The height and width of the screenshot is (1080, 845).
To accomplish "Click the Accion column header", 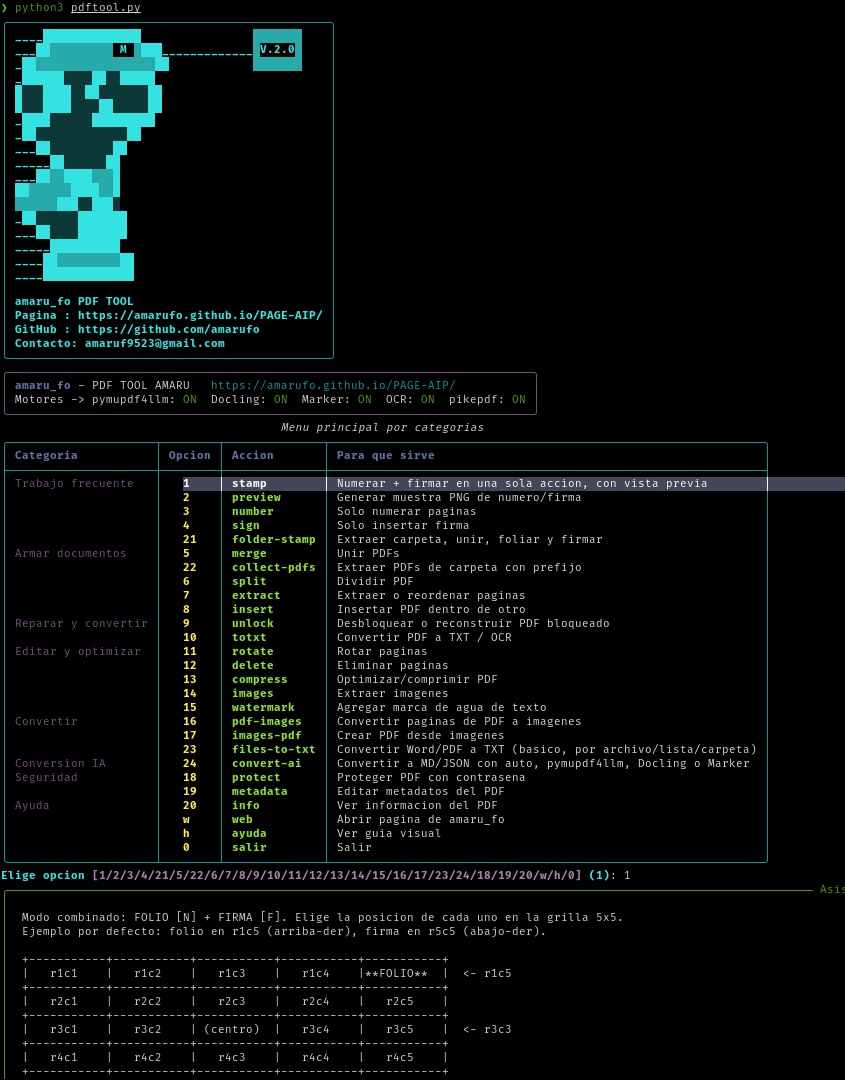I will coord(253,455).
